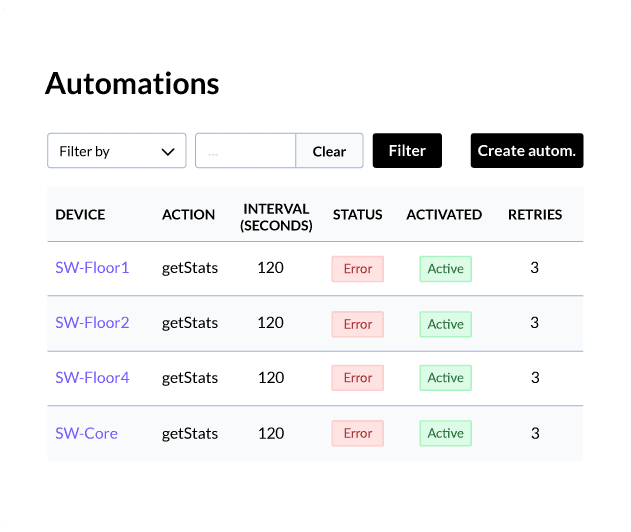Viewport: 631px width, 532px height.
Task: Click retries value 3 for SW-Floor1
Action: (534, 268)
